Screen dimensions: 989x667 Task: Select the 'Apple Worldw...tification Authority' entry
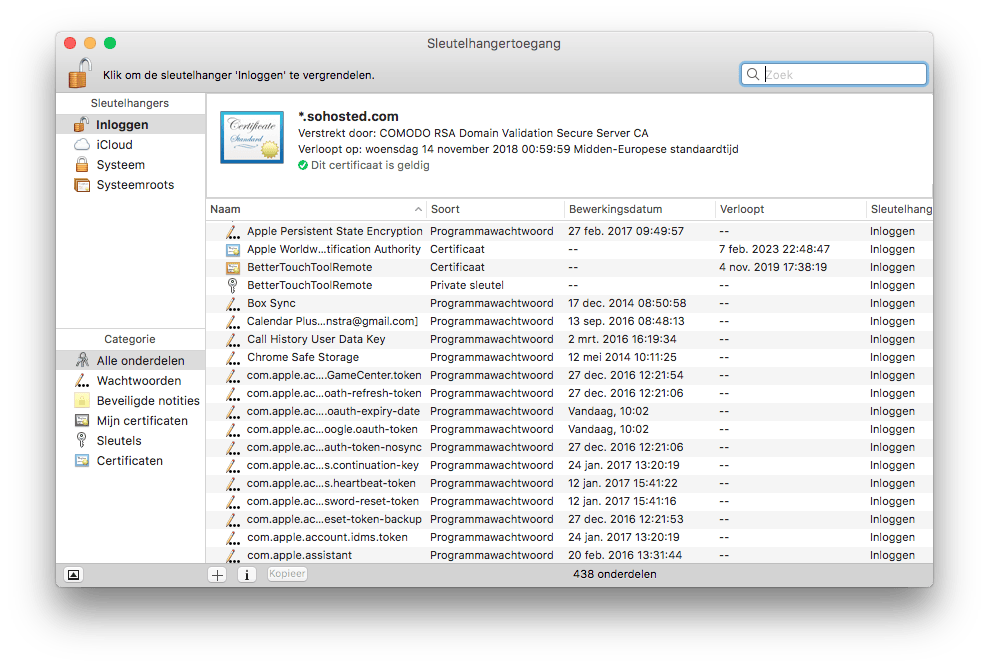tap(569, 249)
